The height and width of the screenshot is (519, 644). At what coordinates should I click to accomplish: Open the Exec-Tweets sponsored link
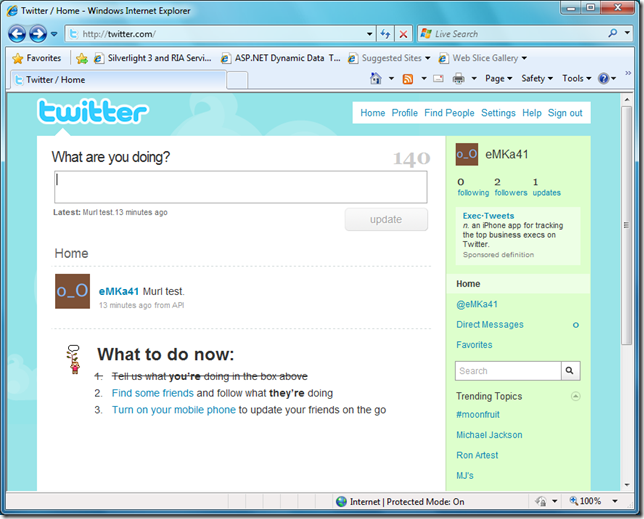tap(488, 216)
